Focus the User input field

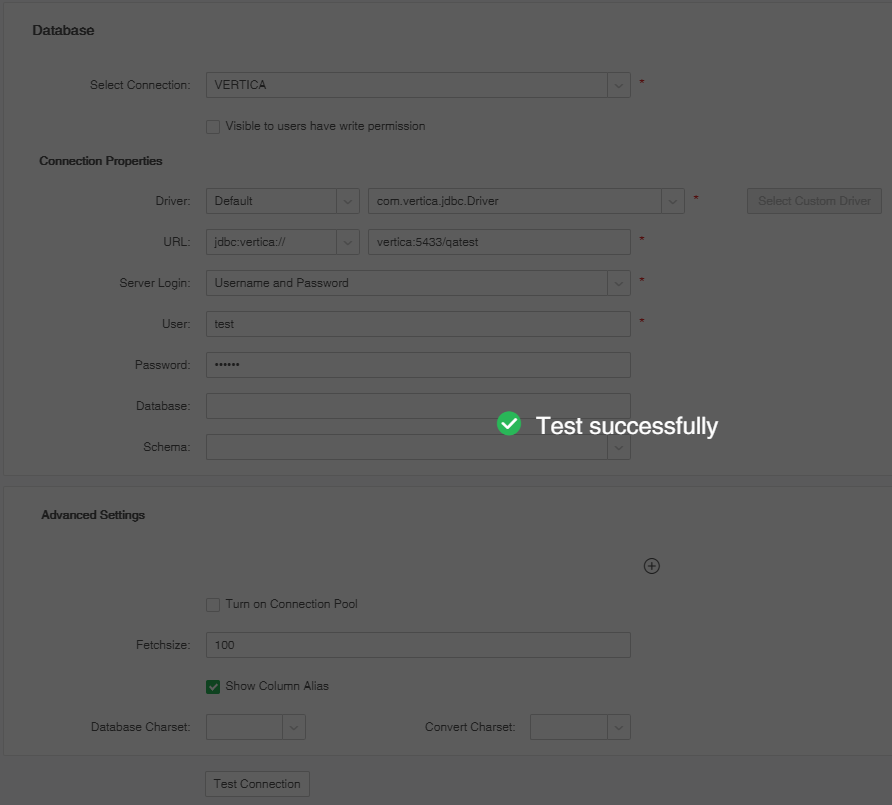tap(417, 324)
